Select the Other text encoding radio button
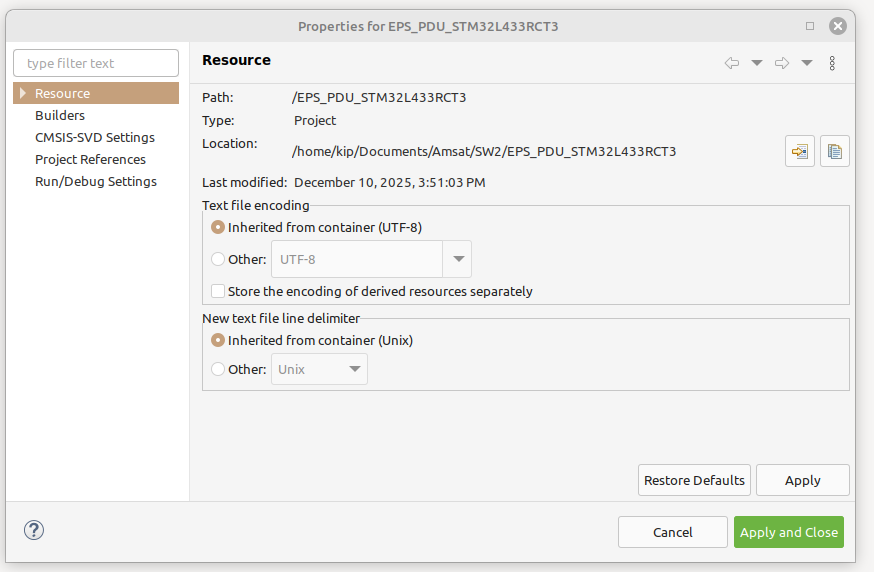The width and height of the screenshot is (874, 572). [219, 259]
